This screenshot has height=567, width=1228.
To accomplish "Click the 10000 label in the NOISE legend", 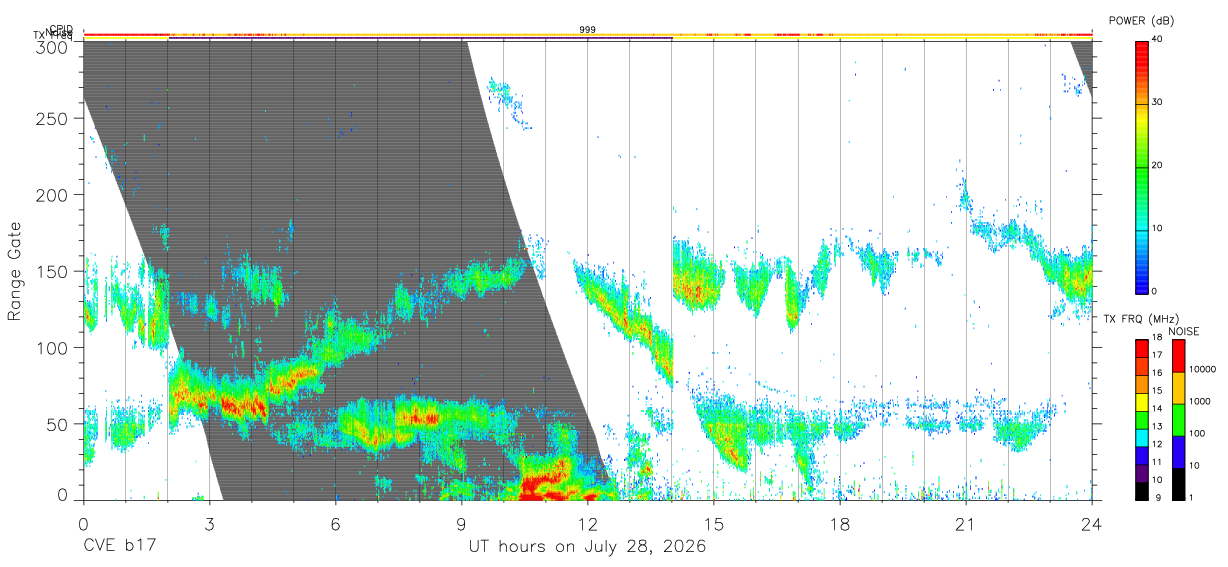I will (1204, 369).
